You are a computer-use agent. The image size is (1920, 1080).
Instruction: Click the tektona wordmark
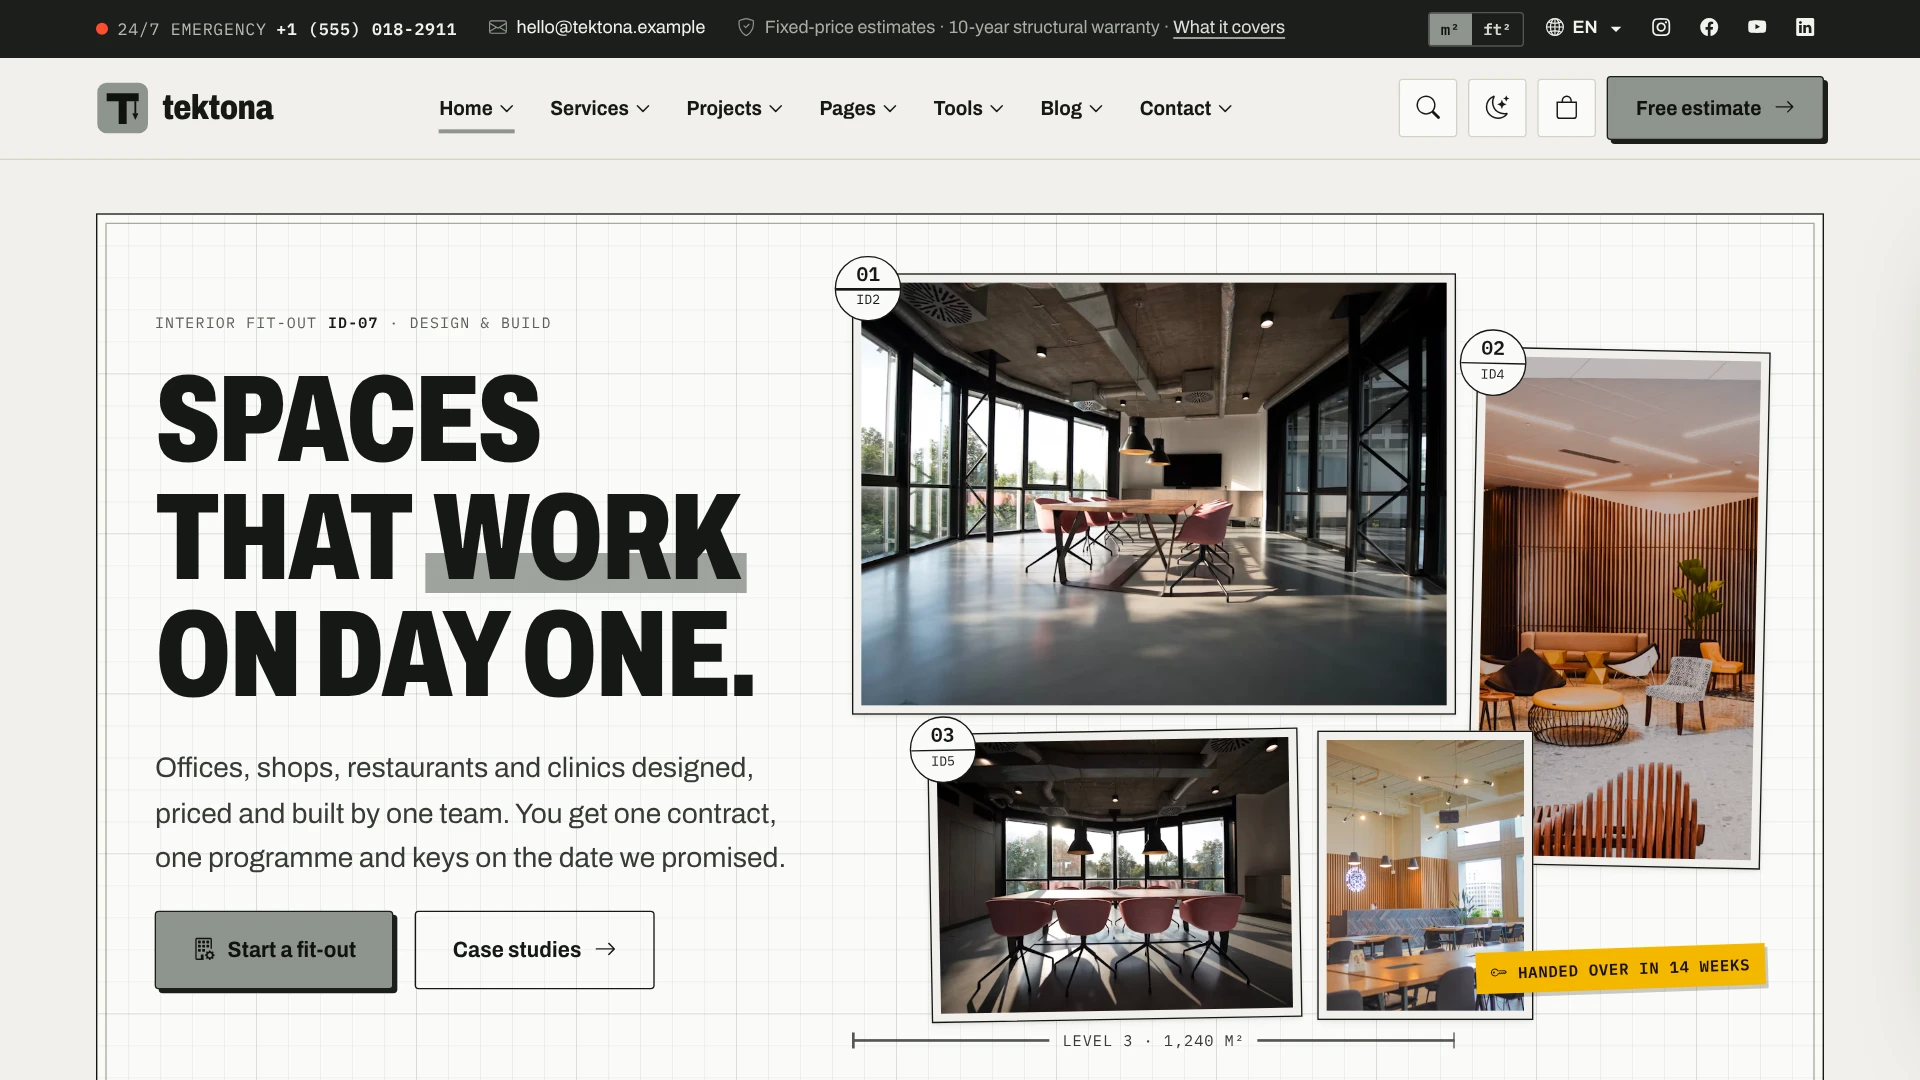pyautogui.click(x=218, y=108)
